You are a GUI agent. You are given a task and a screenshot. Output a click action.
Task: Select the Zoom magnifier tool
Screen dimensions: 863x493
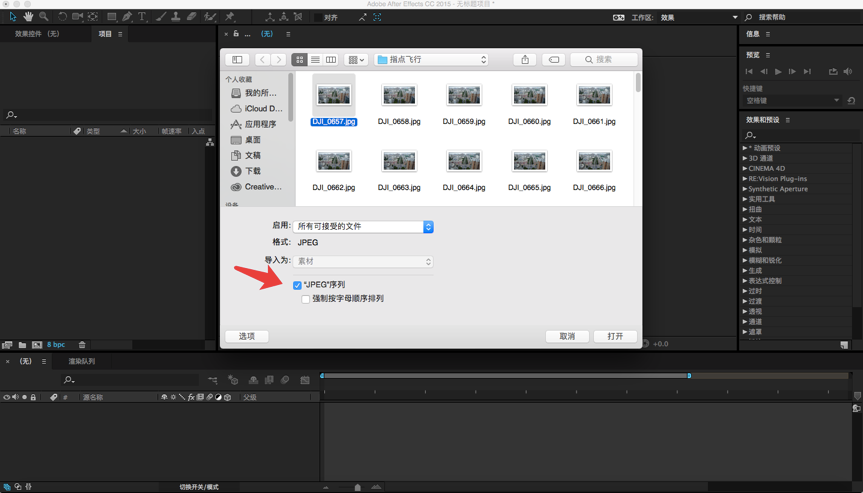point(44,17)
